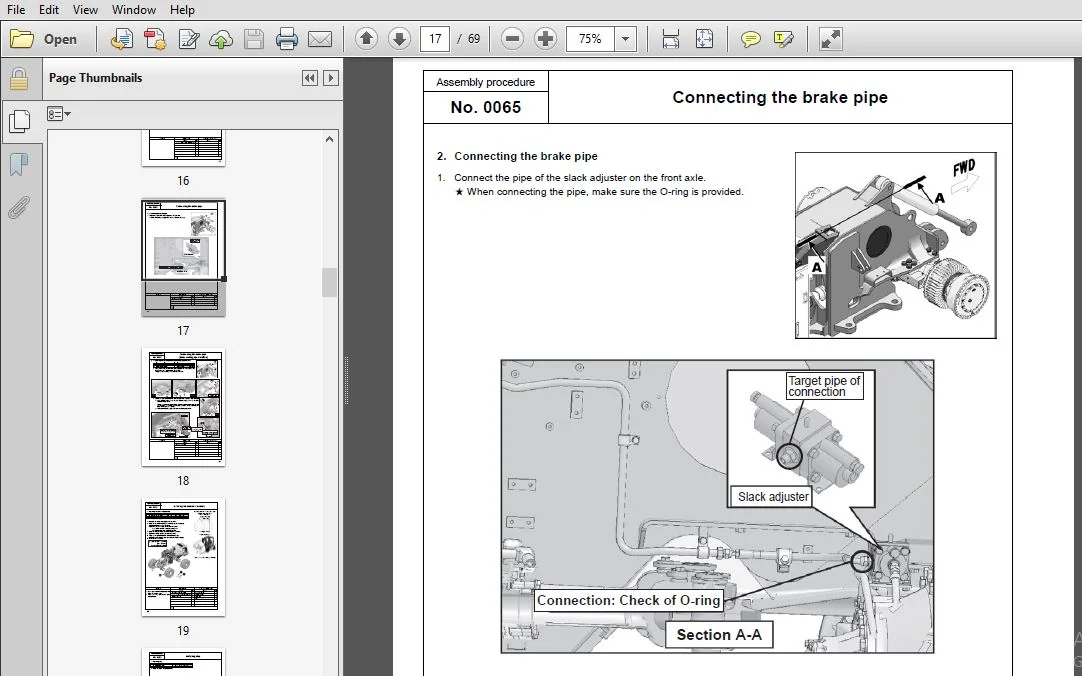Viewport: 1082px width, 676px height.
Task: Select the page 18 thumbnail
Action: (183, 407)
